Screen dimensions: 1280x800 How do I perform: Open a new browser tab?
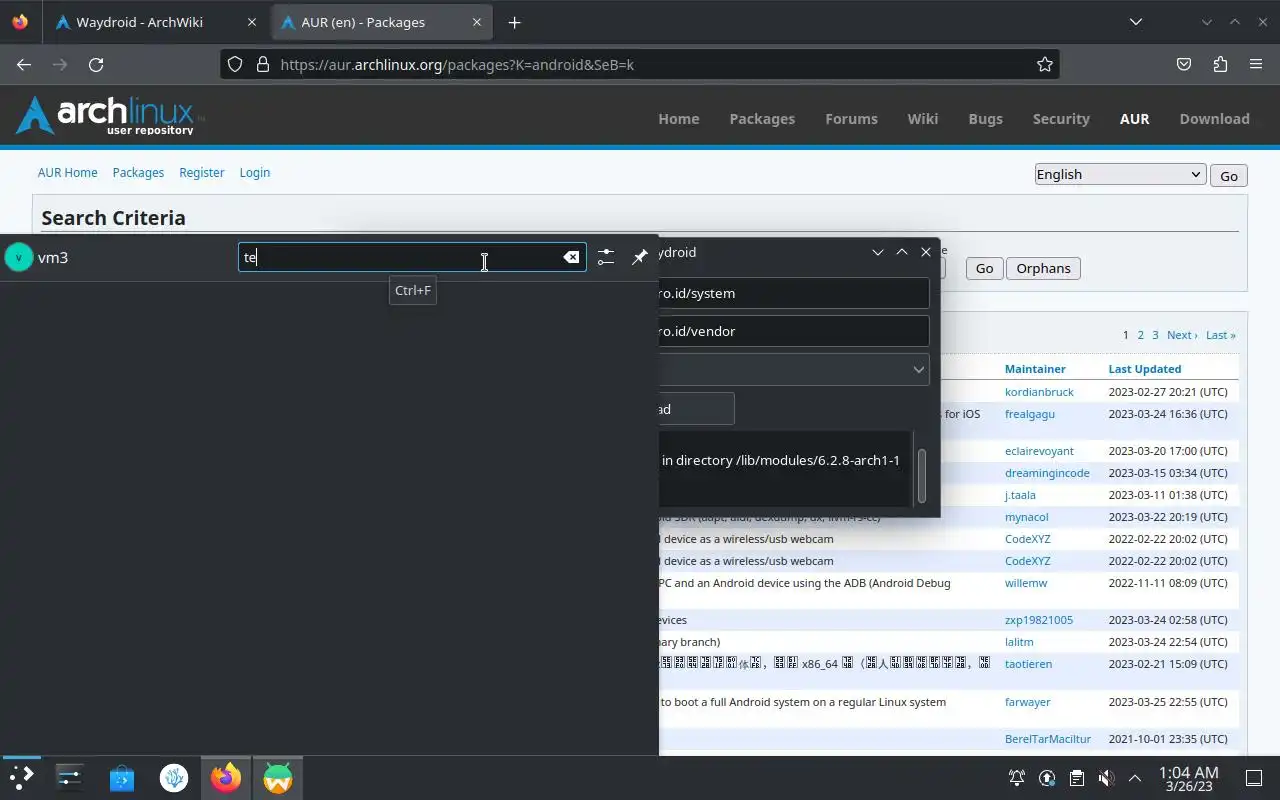pyautogui.click(x=514, y=22)
